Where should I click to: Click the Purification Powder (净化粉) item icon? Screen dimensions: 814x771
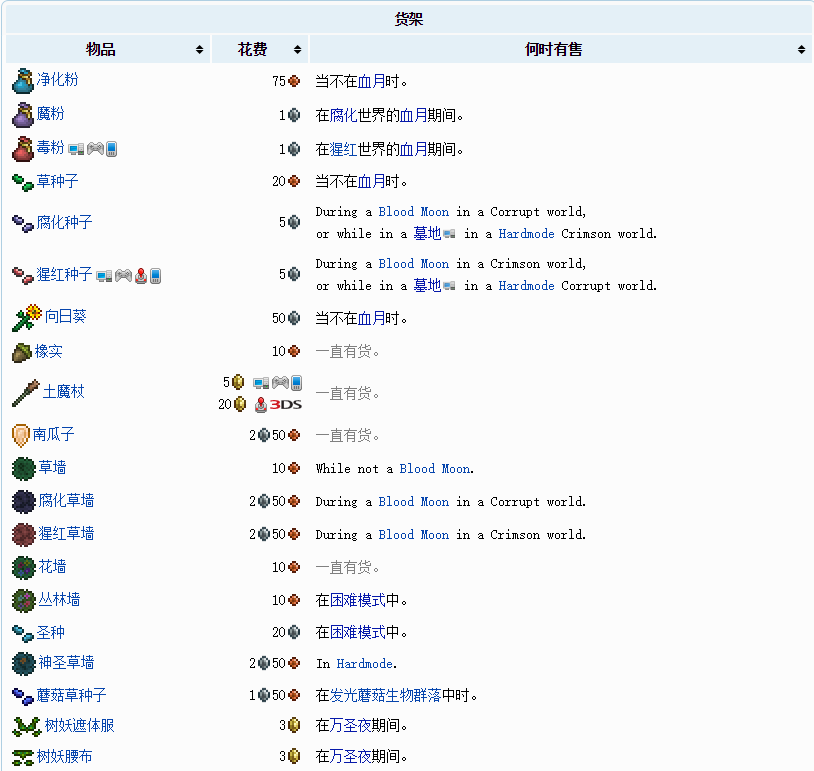point(23,80)
